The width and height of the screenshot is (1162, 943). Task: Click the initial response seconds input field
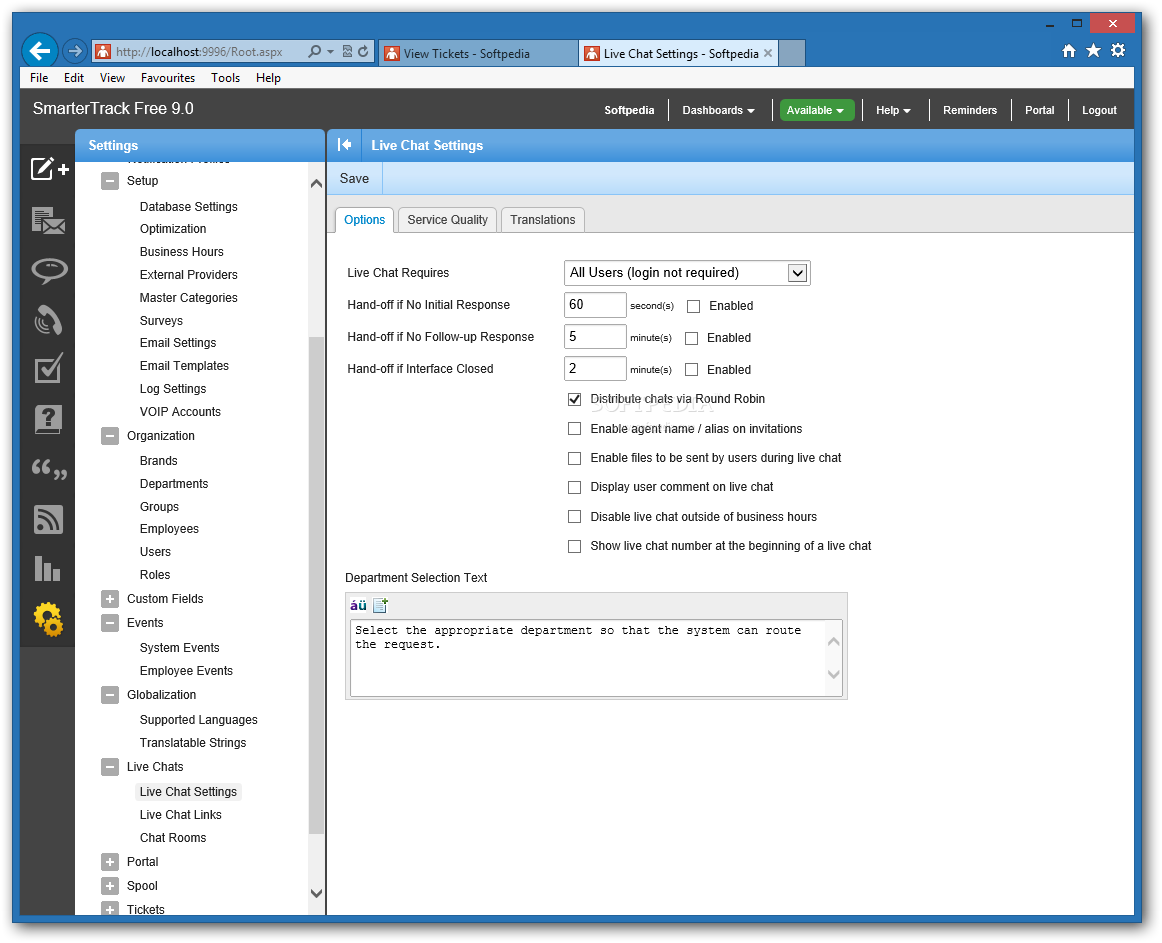point(595,305)
